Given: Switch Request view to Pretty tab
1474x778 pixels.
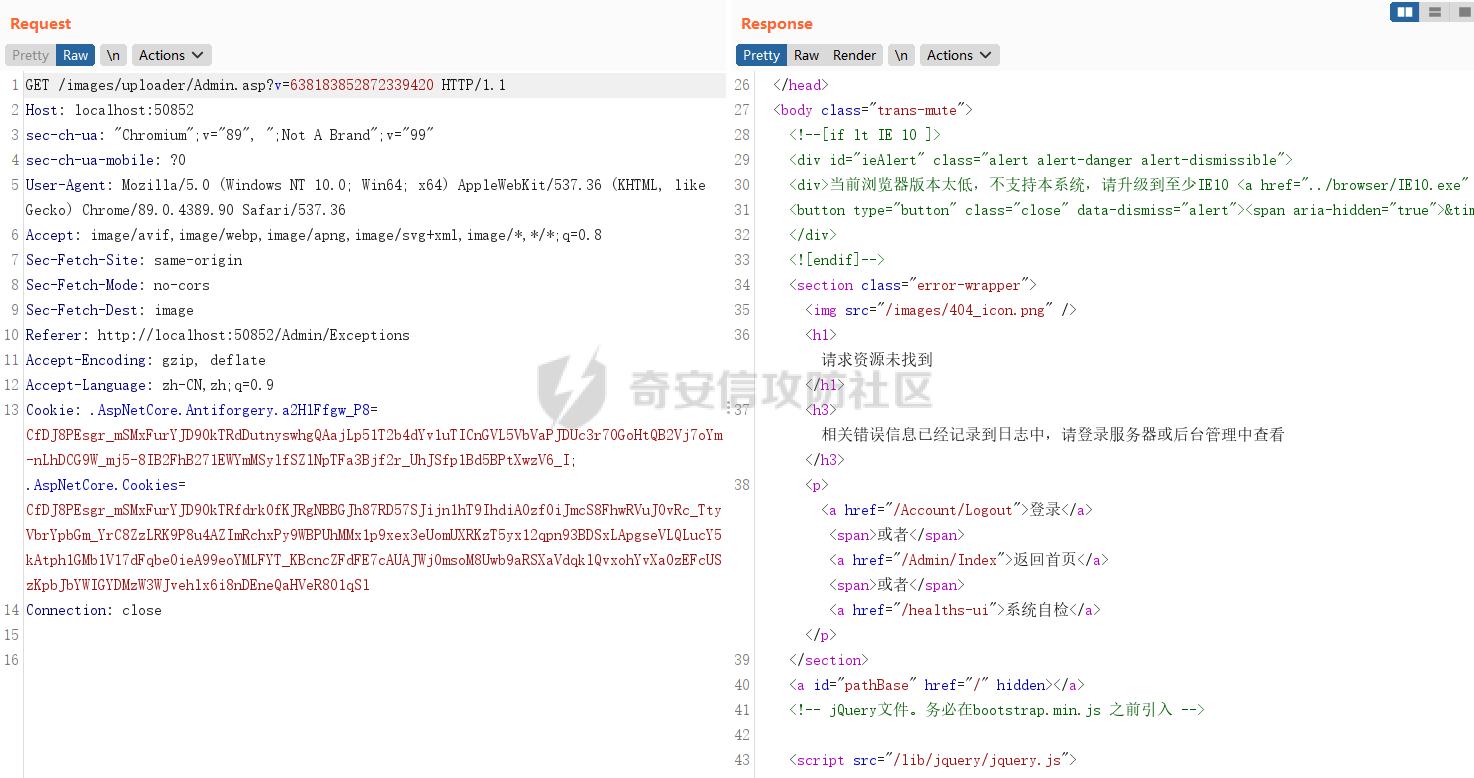Looking at the screenshot, I should pyautogui.click(x=30, y=55).
